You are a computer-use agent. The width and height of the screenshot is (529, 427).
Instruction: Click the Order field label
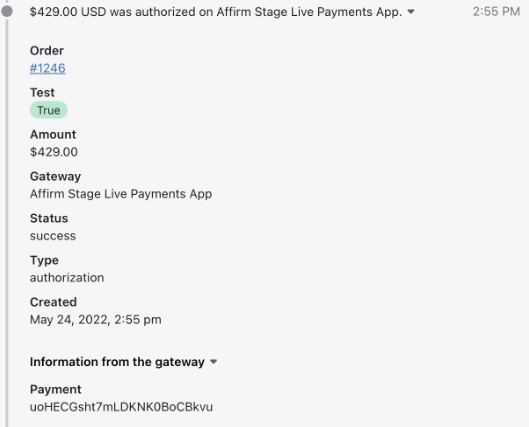[47, 51]
